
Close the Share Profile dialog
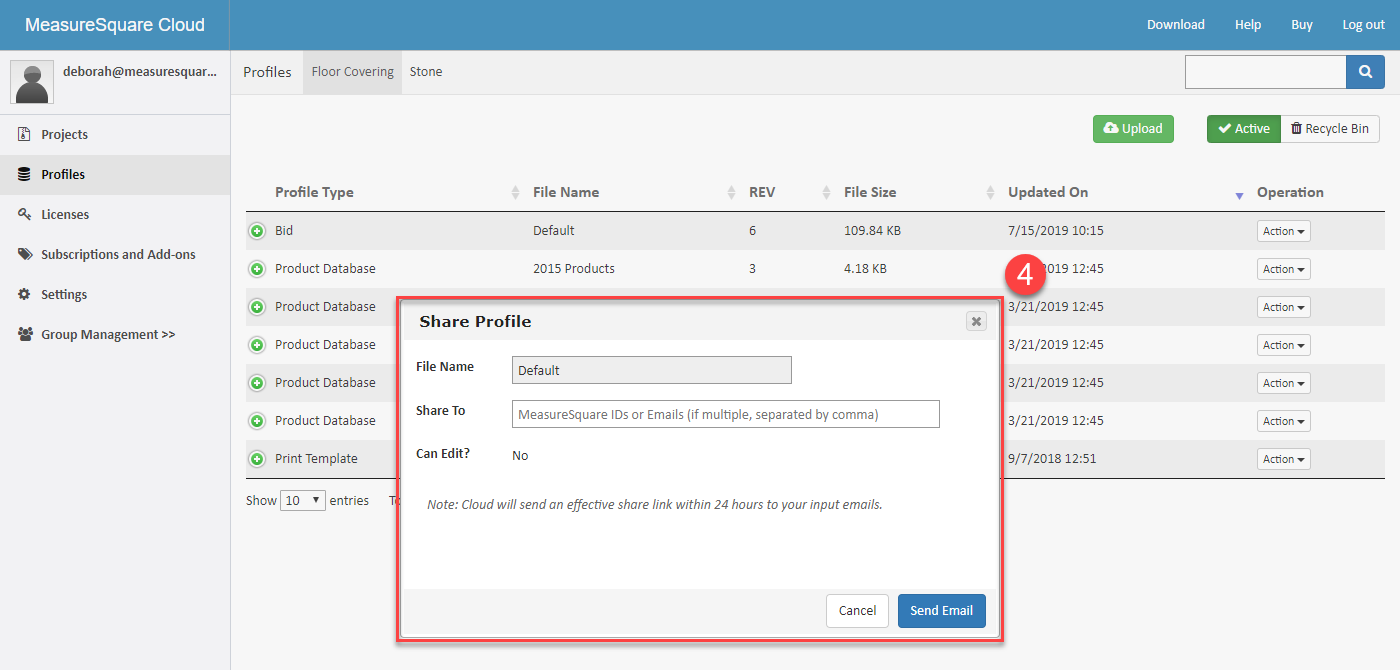(x=977, y=321)
